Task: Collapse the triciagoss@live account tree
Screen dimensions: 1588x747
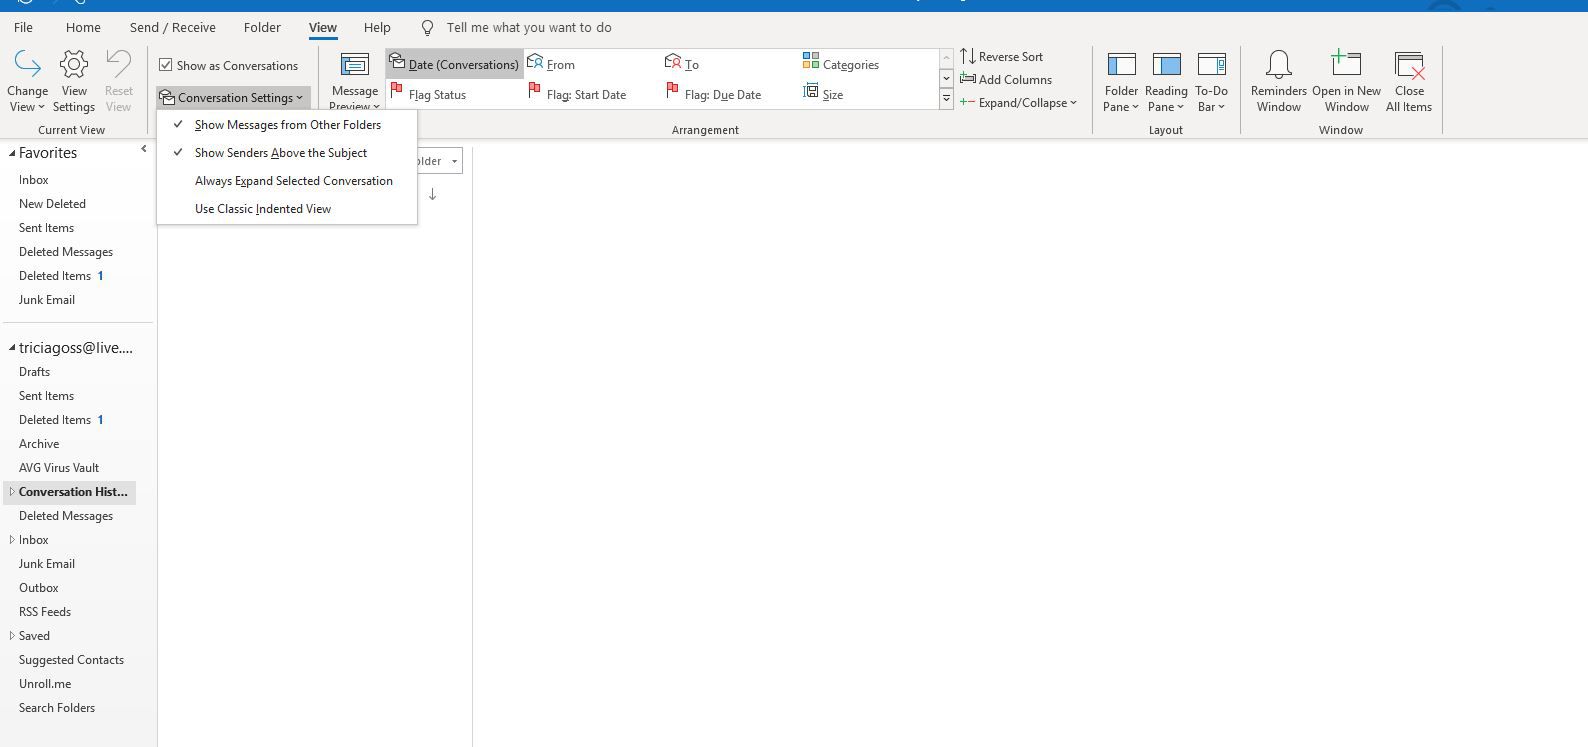Action: pos(12,348)
